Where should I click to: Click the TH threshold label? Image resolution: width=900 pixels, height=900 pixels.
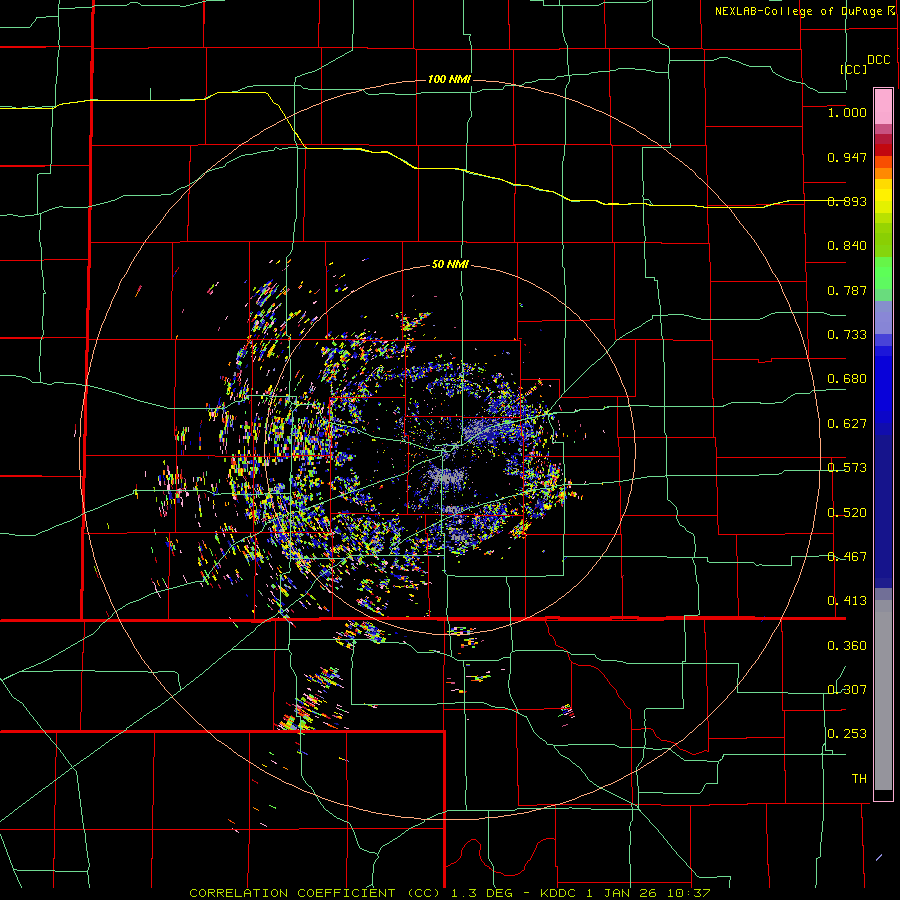(859, 779)
